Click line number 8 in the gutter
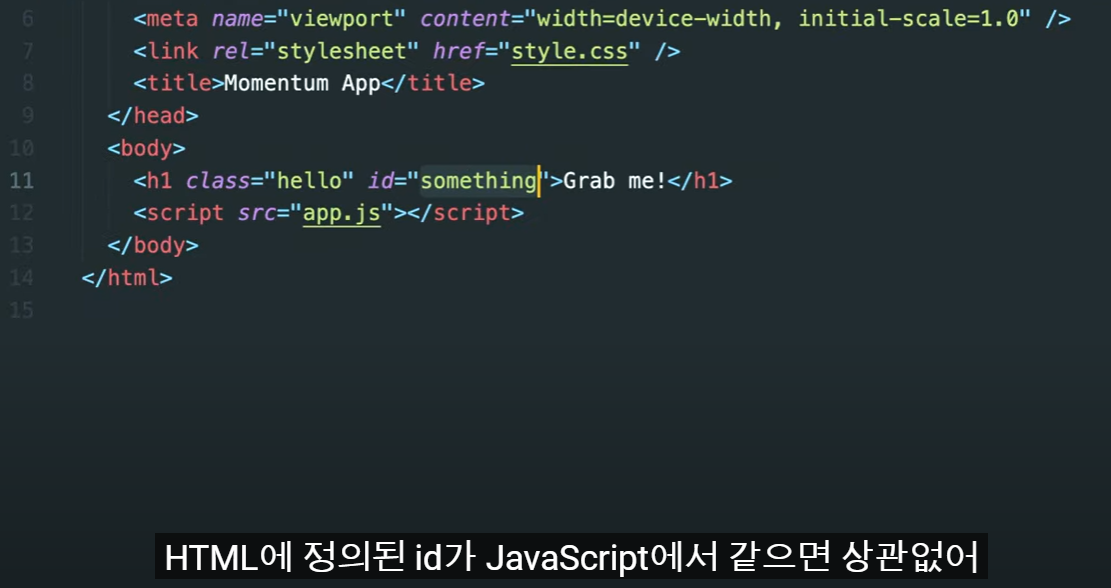The image size is (1111, 588). pyautogui.click(x=28, y=84)
